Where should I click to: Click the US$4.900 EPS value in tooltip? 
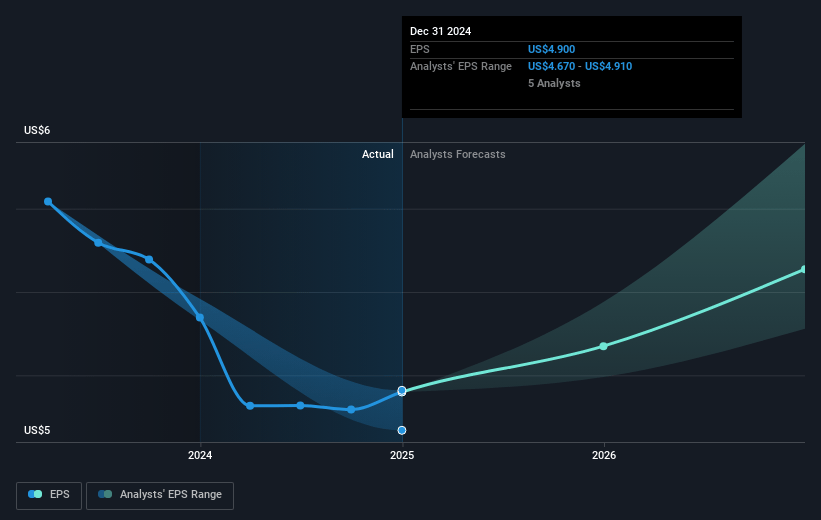pos(551,49)
